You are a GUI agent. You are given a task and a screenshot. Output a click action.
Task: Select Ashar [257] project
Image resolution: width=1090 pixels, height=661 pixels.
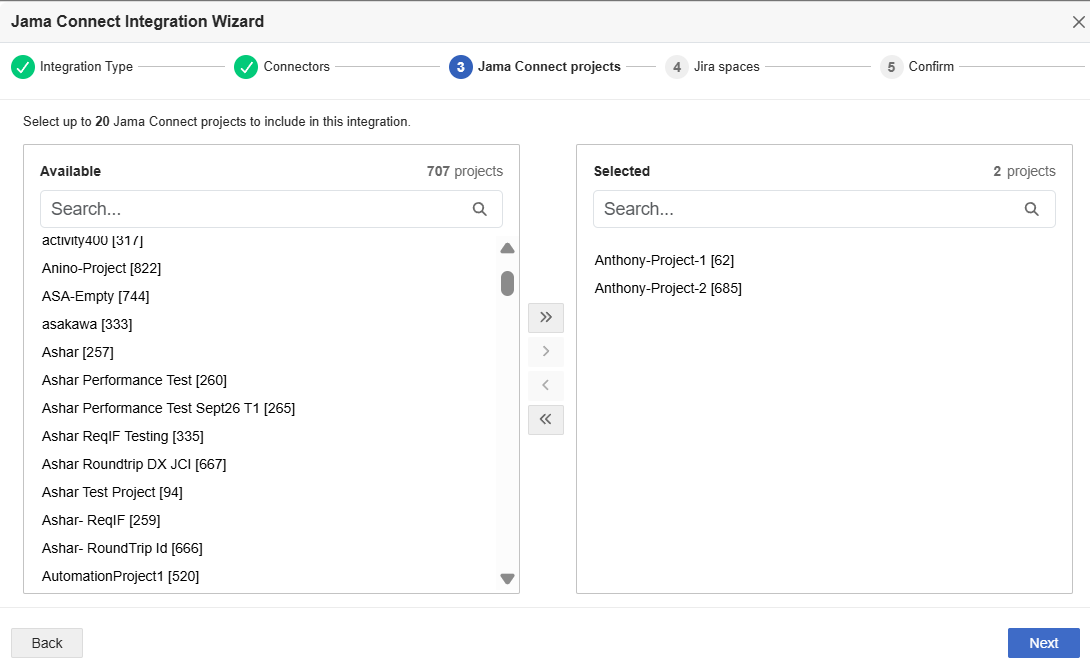tap(78, 352)
